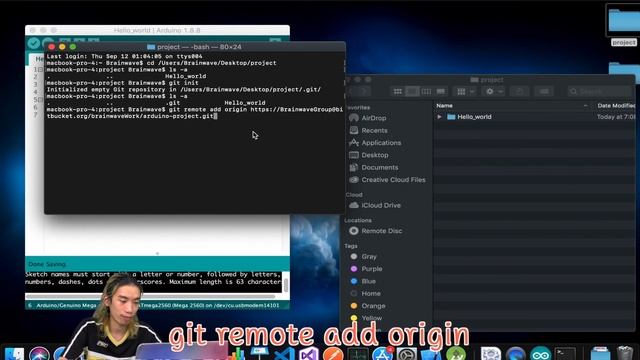The width and height of the screenshot is (640, 360).
Task: Open Serial Monitor in Arduino window
Action: (x=275, y=41)
